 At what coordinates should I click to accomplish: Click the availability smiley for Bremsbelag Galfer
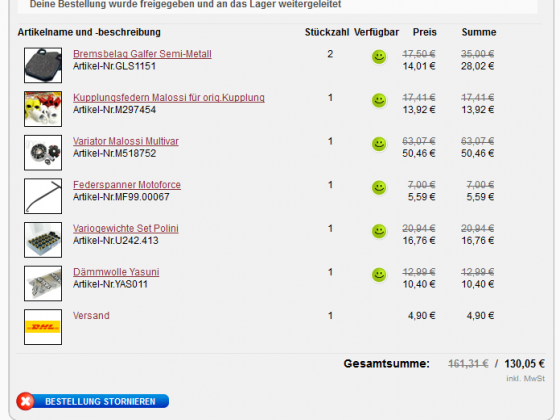[x=379, y=57]
